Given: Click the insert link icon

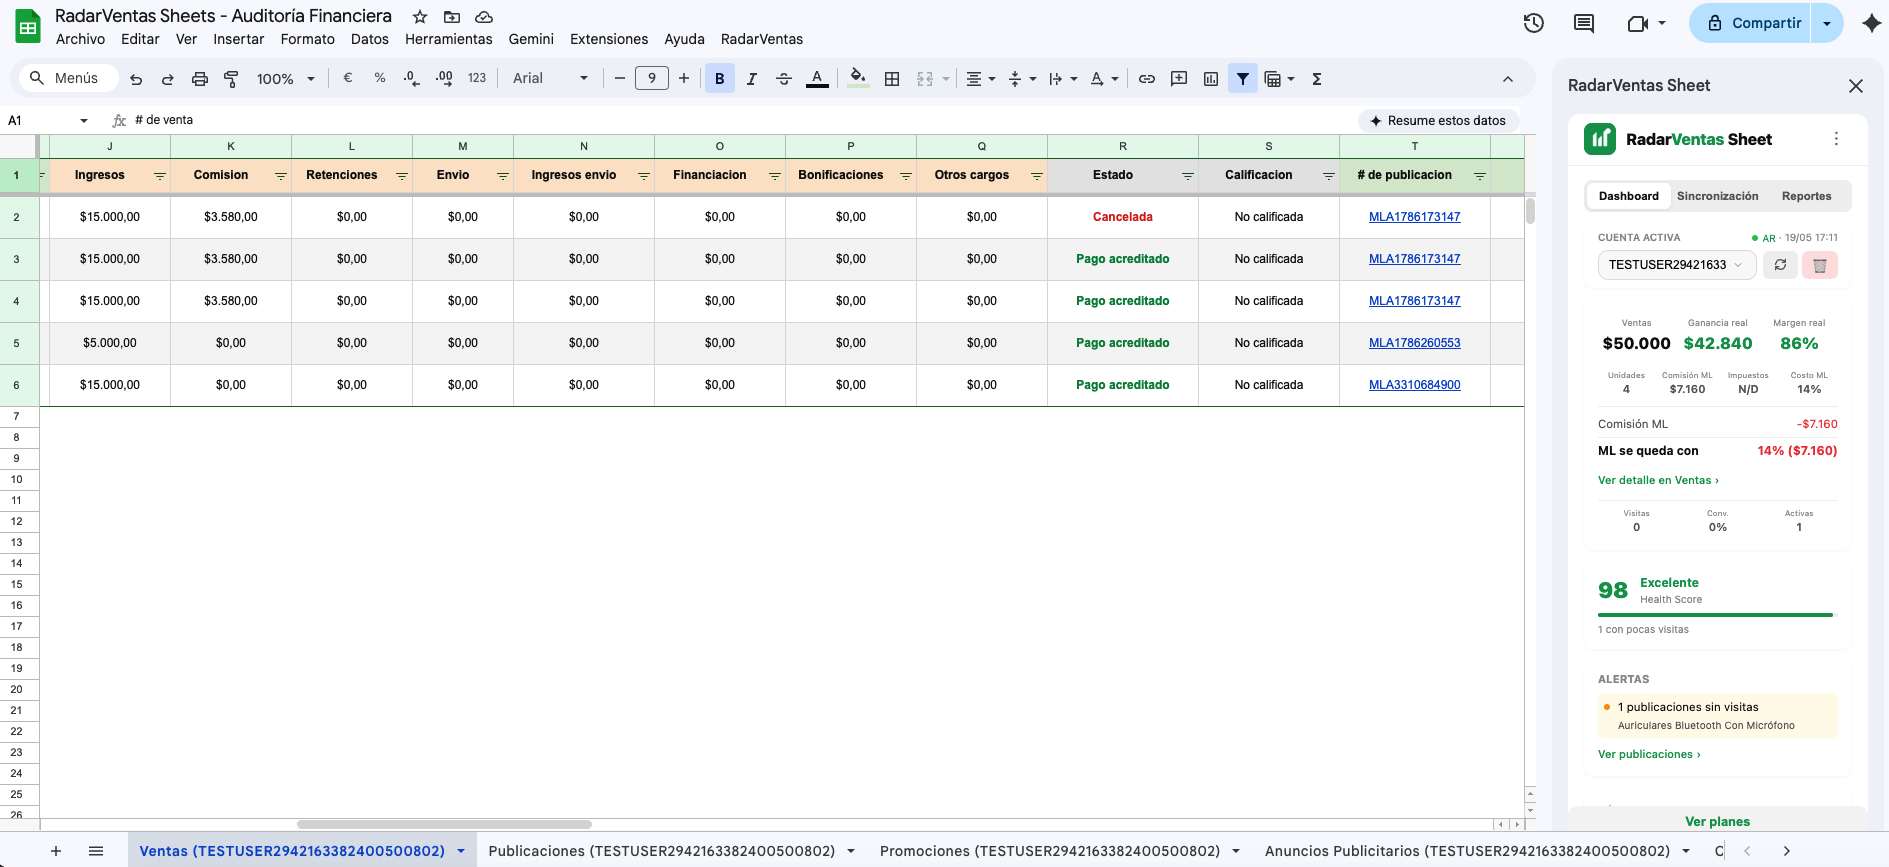Looking at the screenshot, I should click(1147, 78).
